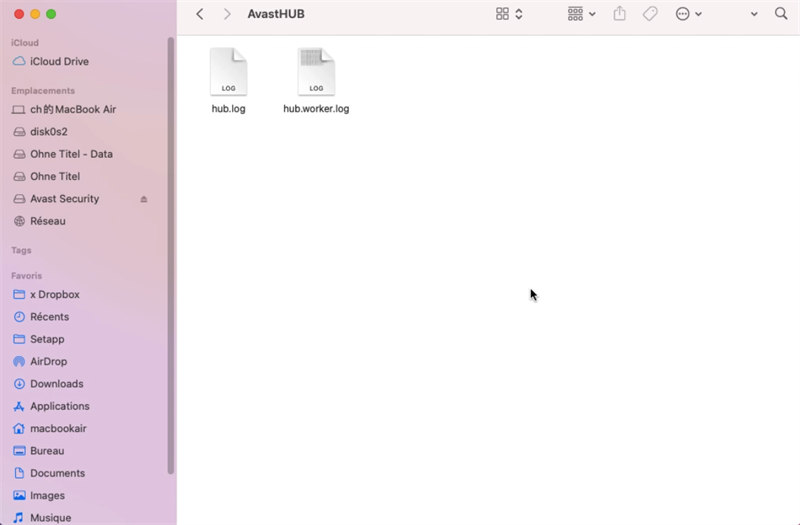The width and height of the screenshot is (800, 525).
Task: Minimize the Finder window
Action: (x=35, y=14)
